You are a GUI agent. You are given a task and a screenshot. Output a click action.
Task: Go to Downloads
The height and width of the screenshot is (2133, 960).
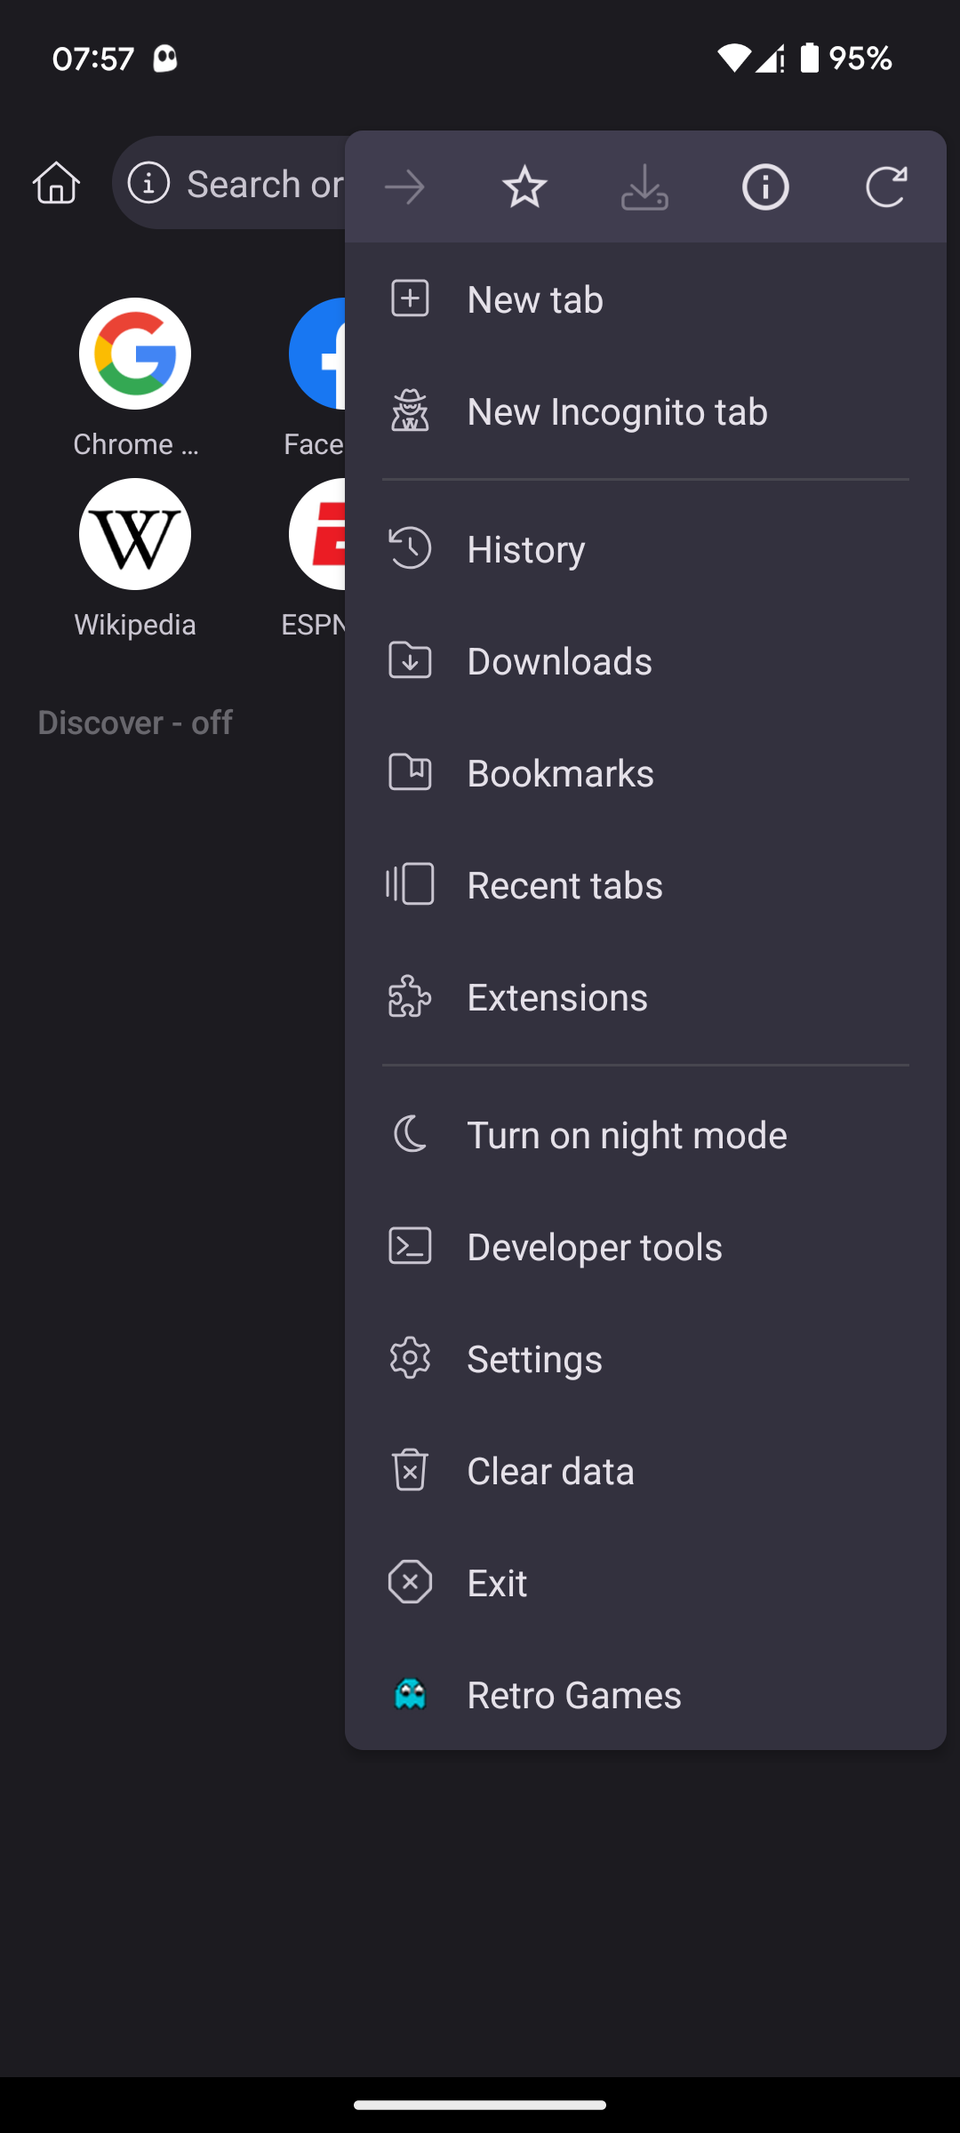click(x=559, y=661)
